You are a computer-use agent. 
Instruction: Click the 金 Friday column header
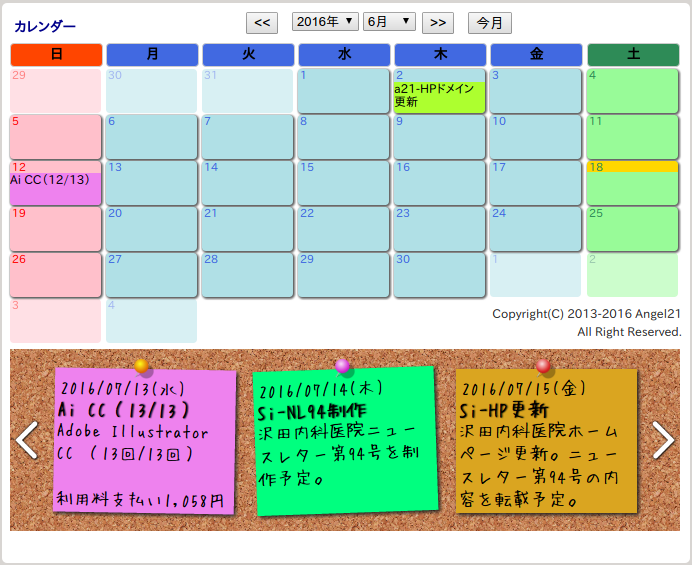[x=536, y=55]
